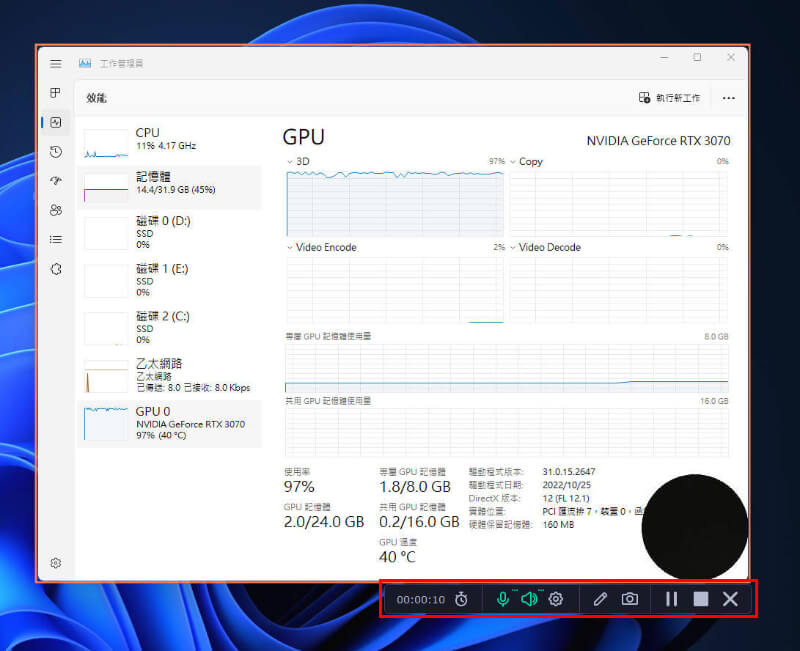Open Task Manager settings gear in sidebar
The width and height of the screenshot is (800, 651).
pyautogui.click(x=56, y=563)
